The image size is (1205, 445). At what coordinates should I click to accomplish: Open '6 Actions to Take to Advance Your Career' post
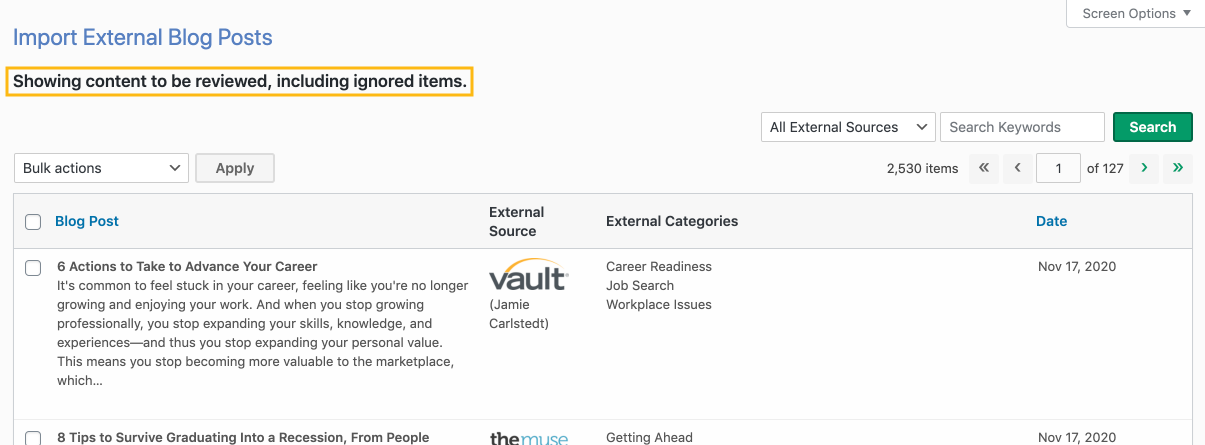click(x=187, y=266)
